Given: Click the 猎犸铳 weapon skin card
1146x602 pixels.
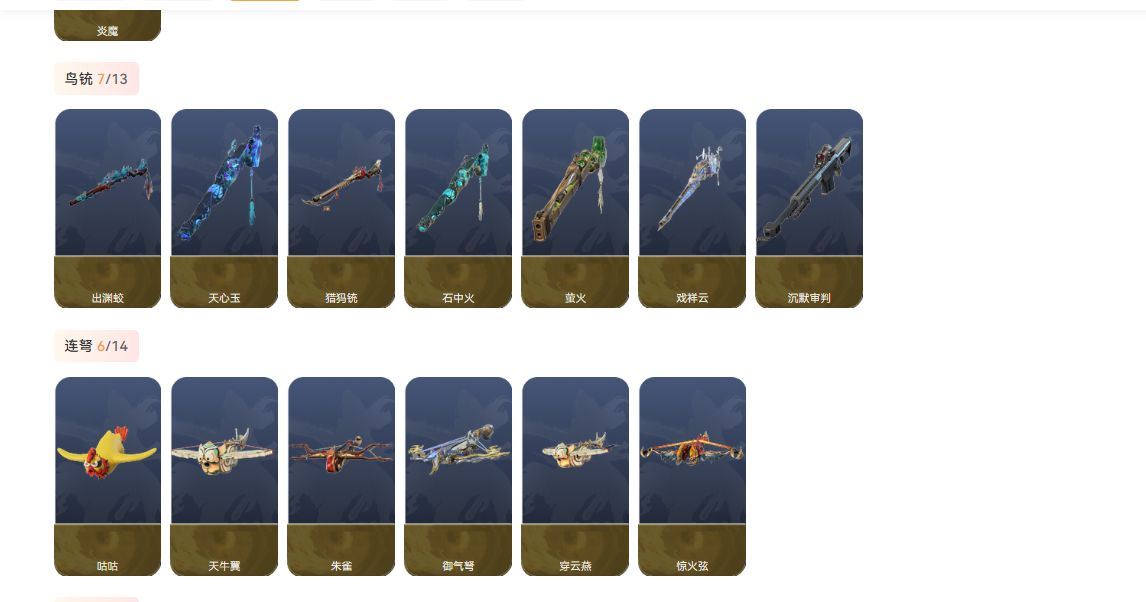Looking at the screenshot, I should click(341, 208).
